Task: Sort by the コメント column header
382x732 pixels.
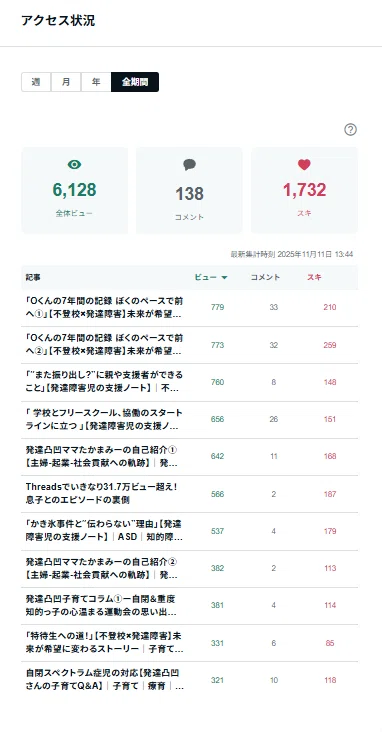Action: 265,277
